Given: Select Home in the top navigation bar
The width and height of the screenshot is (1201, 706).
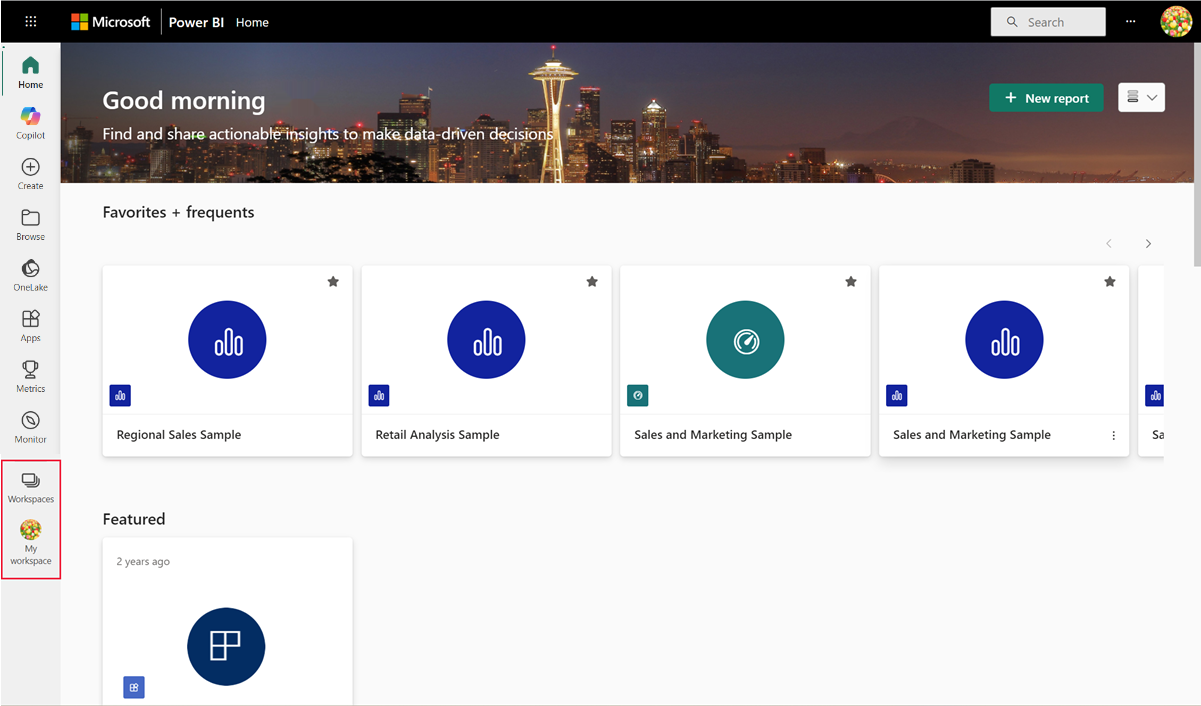Looking at the screenshot, I should pyautogui.click(x=252, y=21).
